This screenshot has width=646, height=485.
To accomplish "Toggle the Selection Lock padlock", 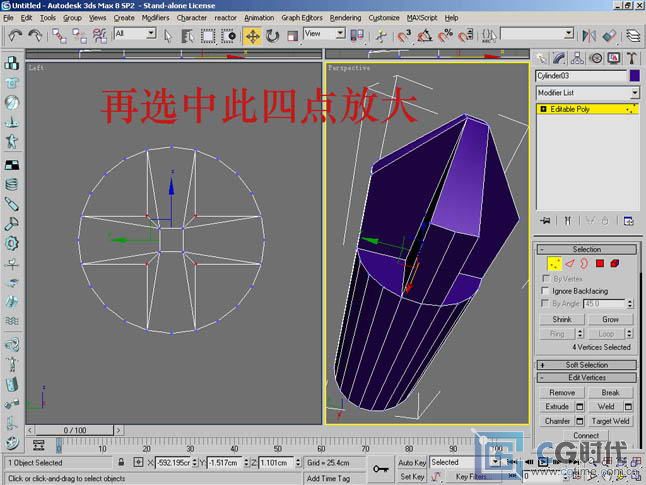I will 121,462.
